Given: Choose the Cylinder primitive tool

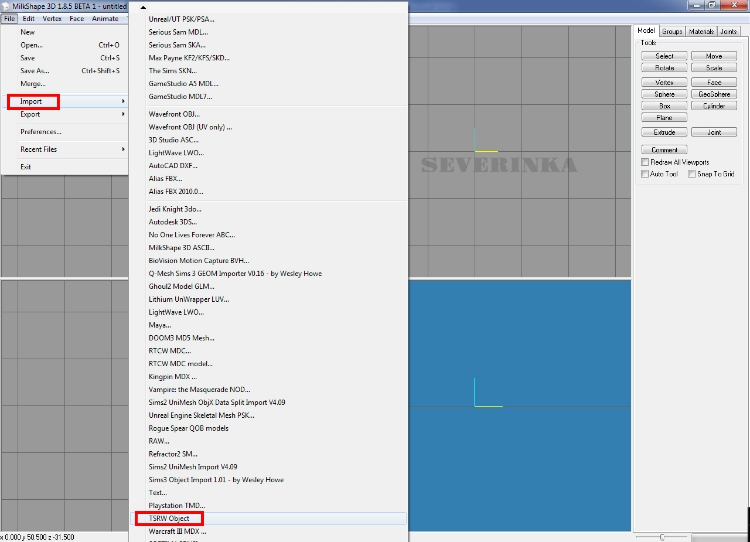Looking at the screenshot, I should pyautogui.click(x=714, y=106).
